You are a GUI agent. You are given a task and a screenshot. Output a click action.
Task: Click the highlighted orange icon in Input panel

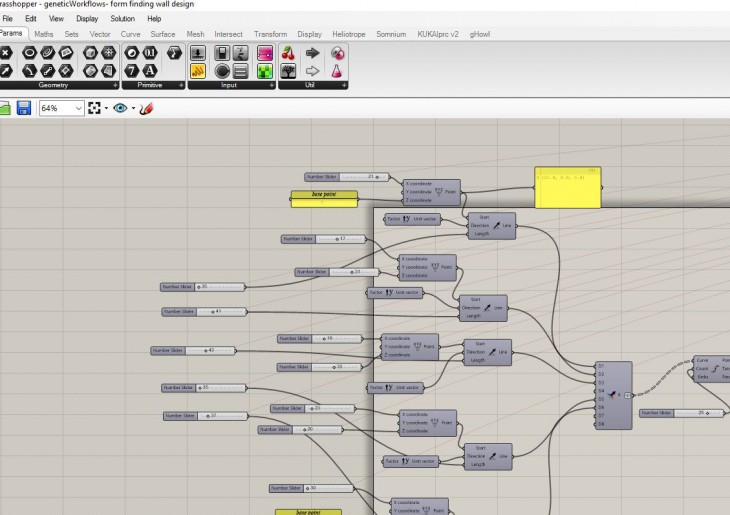point(198,71)
